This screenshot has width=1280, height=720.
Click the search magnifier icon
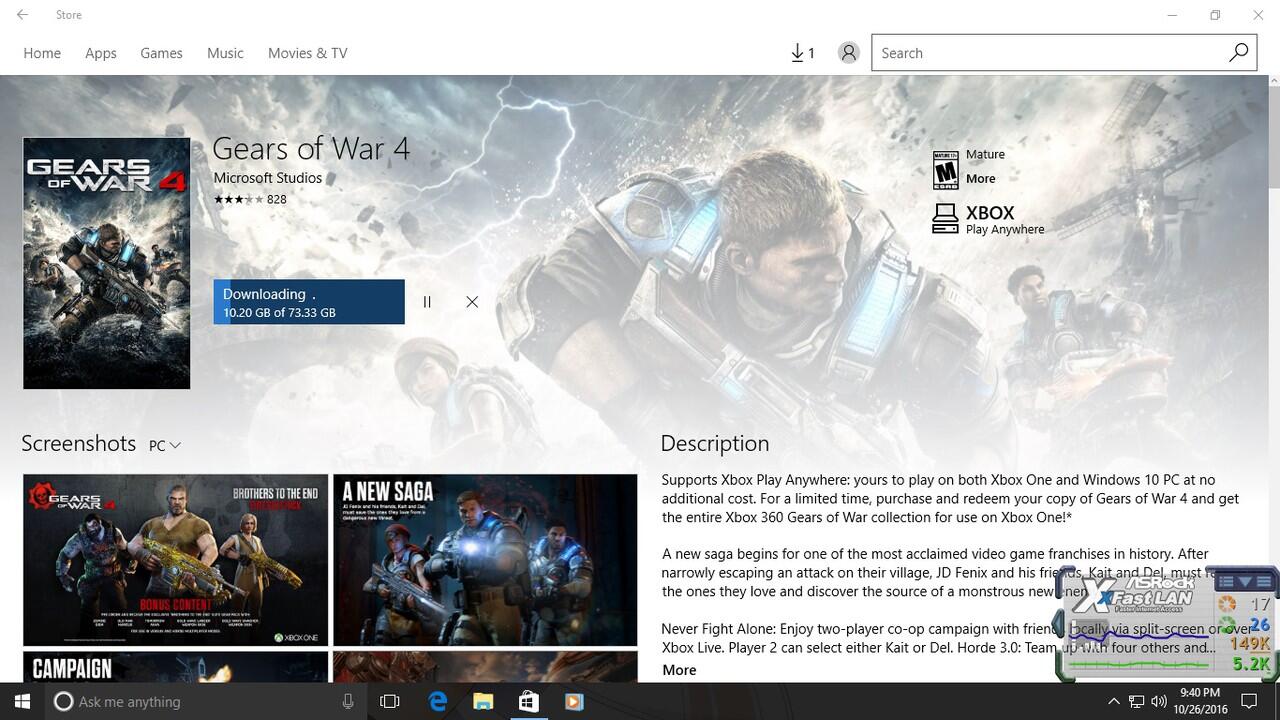click(1238, 53)
